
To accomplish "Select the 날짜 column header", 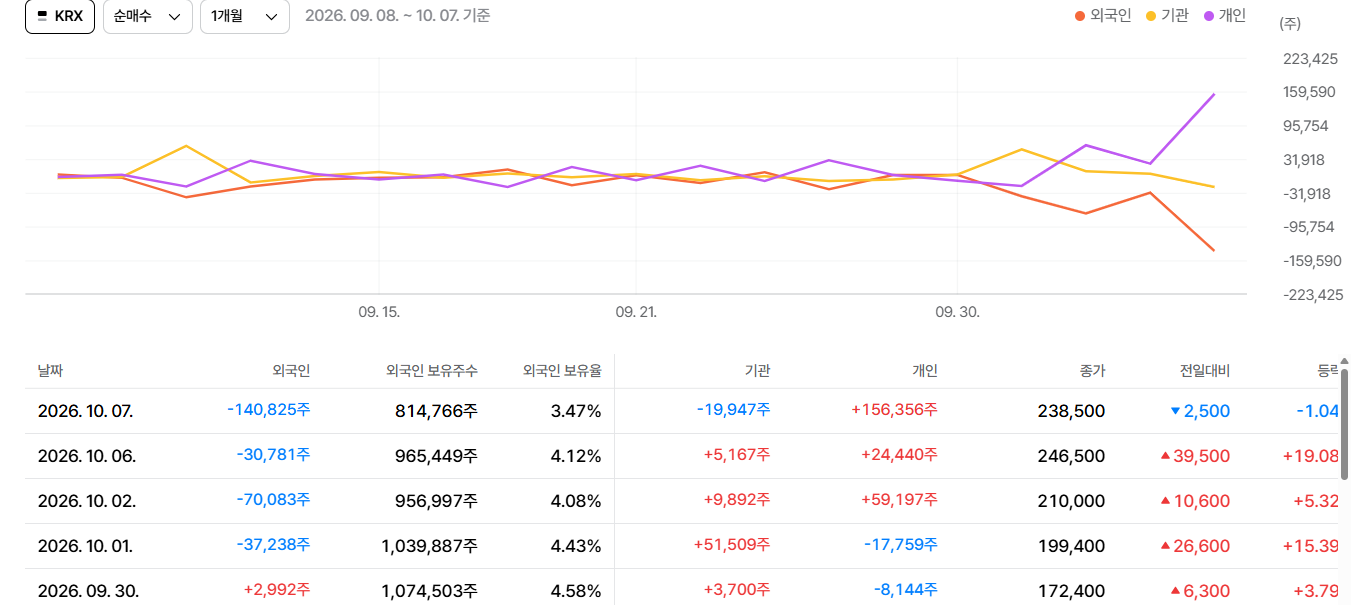I will click(x=50, y=371).
